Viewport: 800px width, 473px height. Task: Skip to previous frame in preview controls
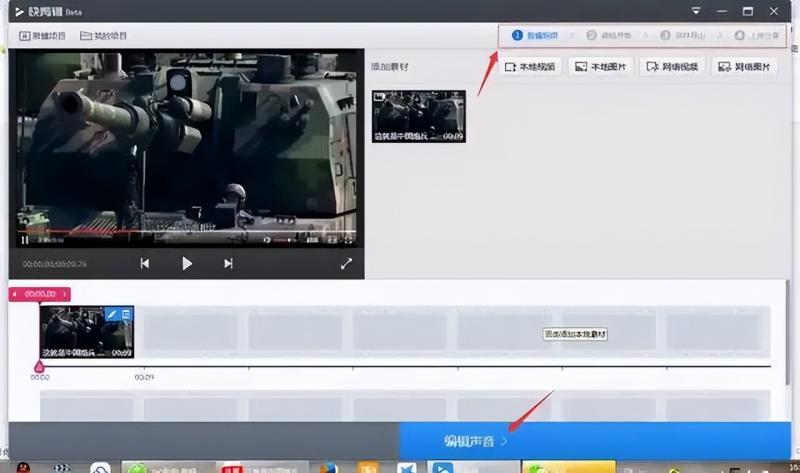coord(145,264)
